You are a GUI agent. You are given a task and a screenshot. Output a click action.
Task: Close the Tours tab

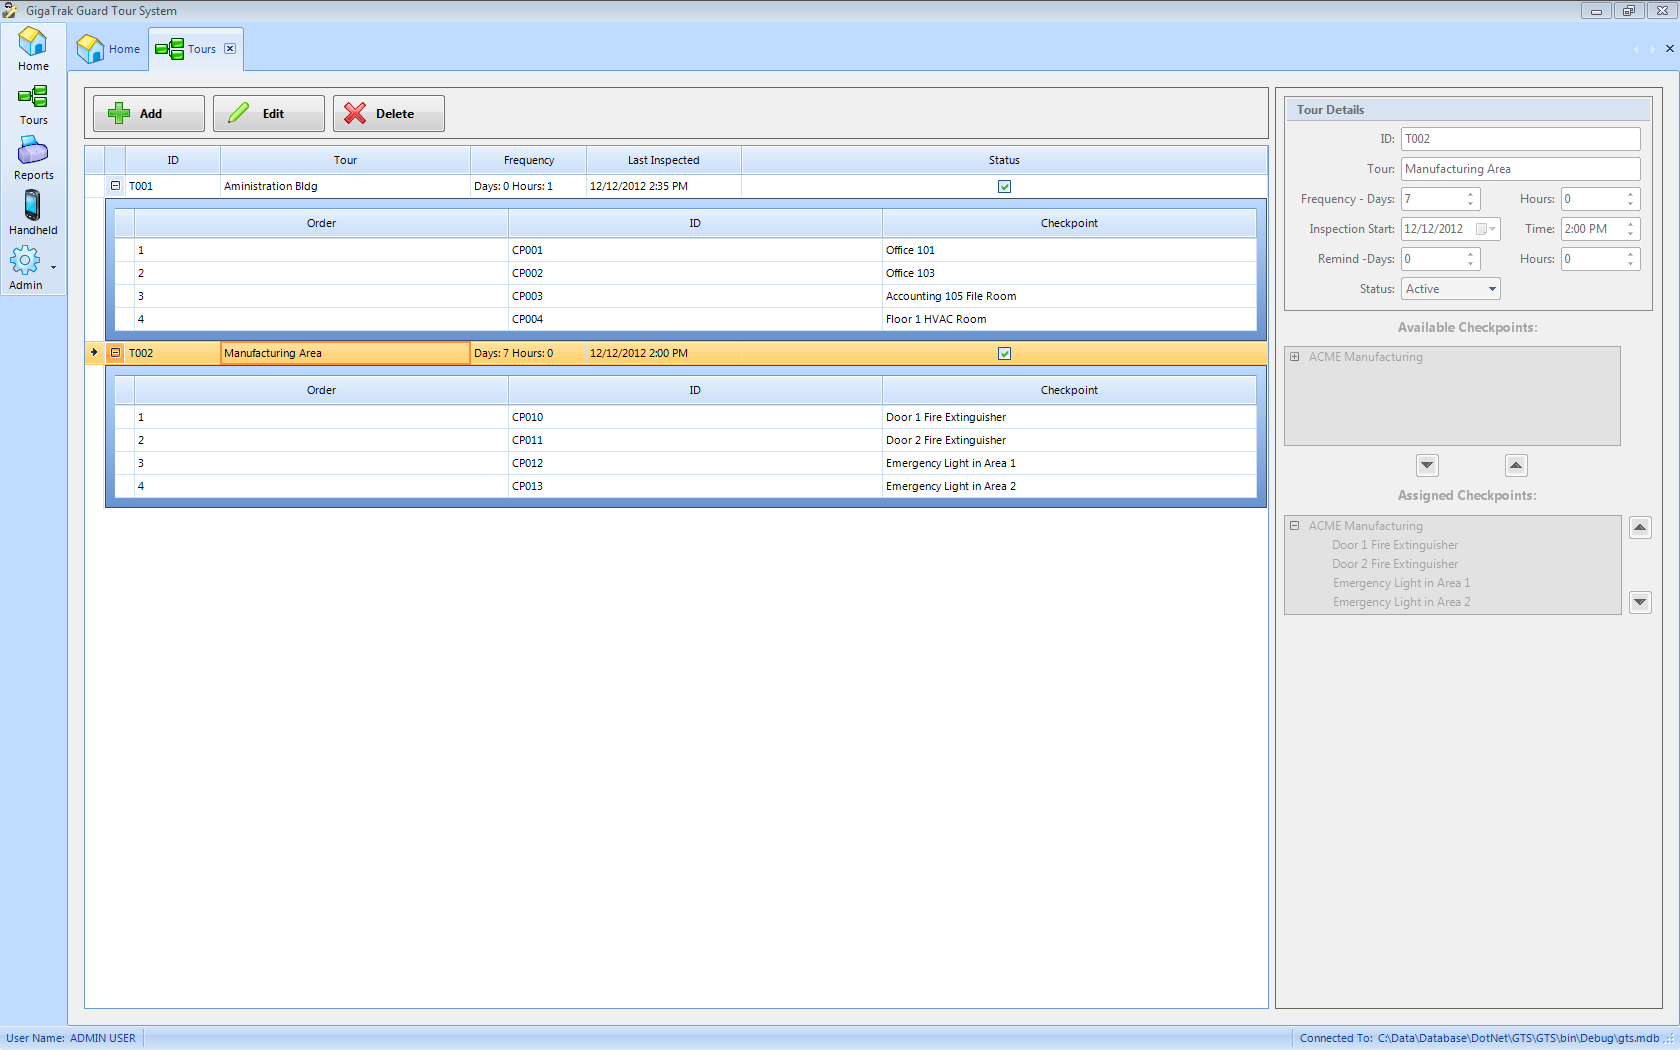click(230, 48)
